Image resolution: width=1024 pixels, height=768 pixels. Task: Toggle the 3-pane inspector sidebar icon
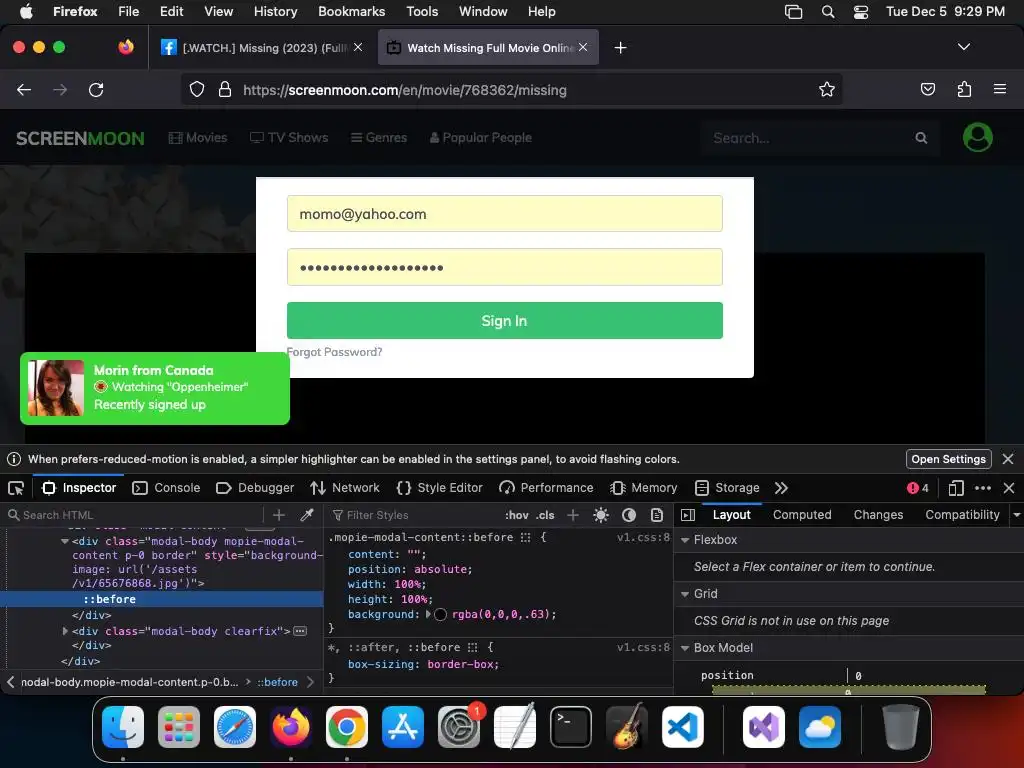(688, 515)
